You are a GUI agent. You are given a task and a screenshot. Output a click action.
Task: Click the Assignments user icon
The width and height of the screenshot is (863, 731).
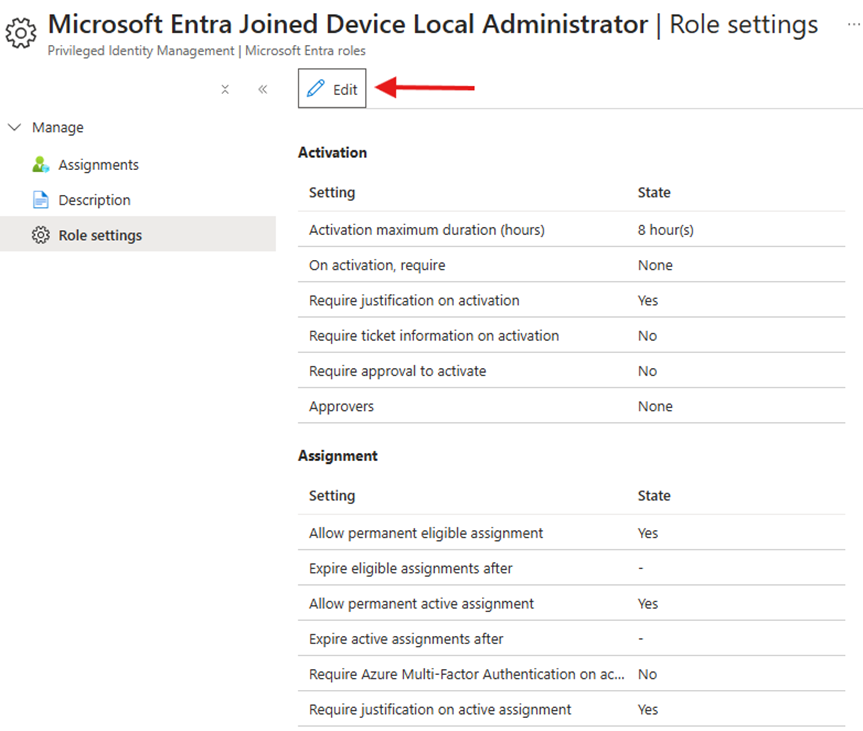(x=41, y=165)
